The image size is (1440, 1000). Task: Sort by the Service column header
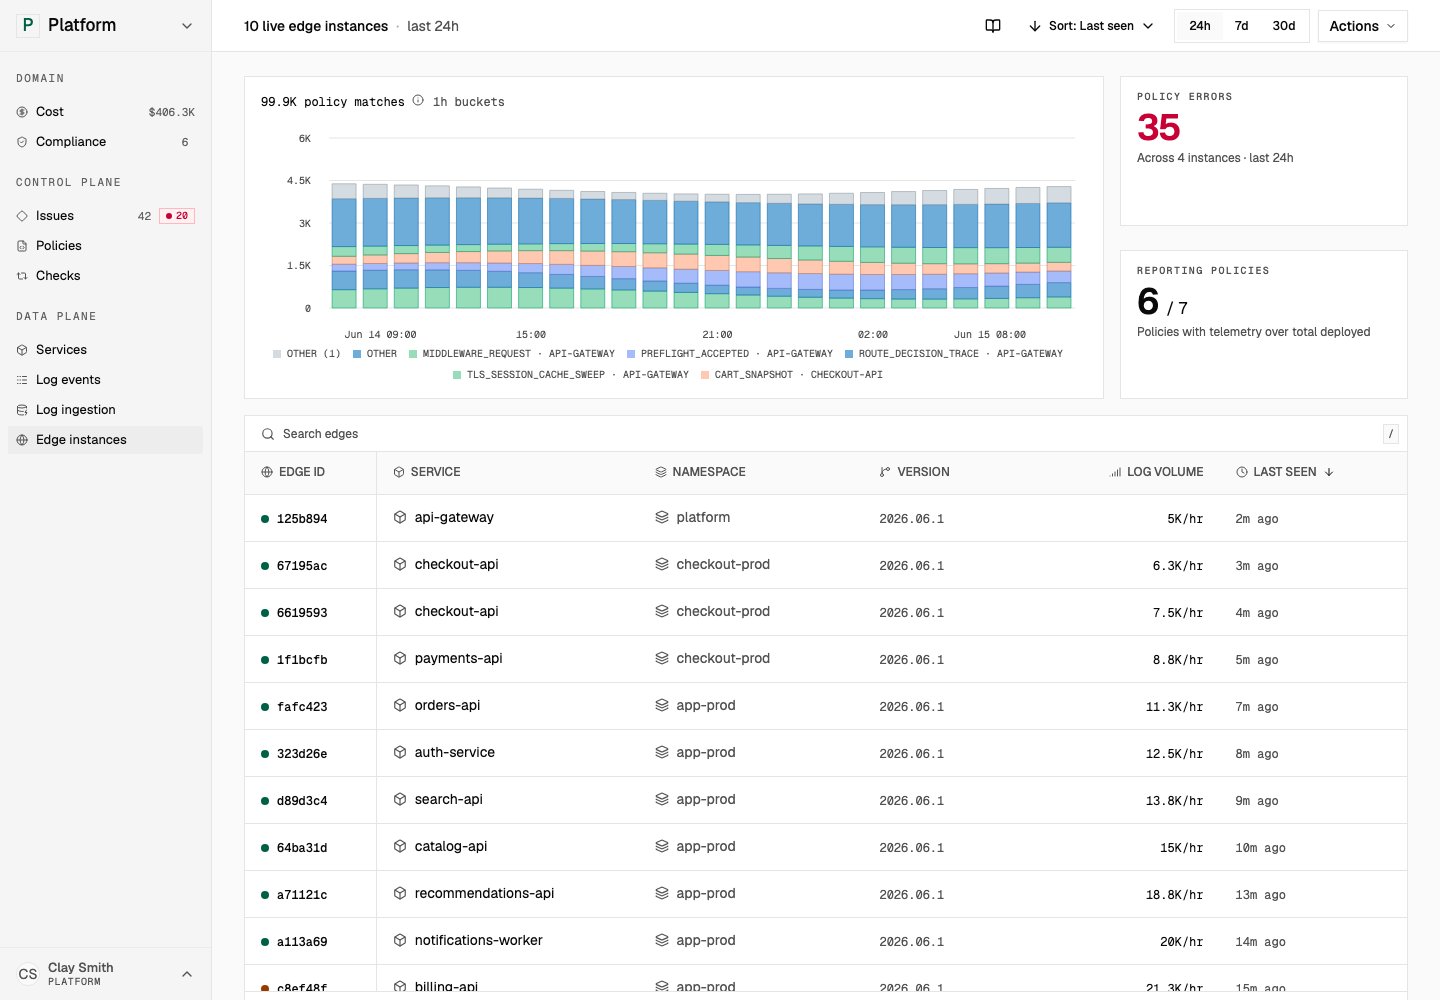pyautogui.click(x=427, y=472)
